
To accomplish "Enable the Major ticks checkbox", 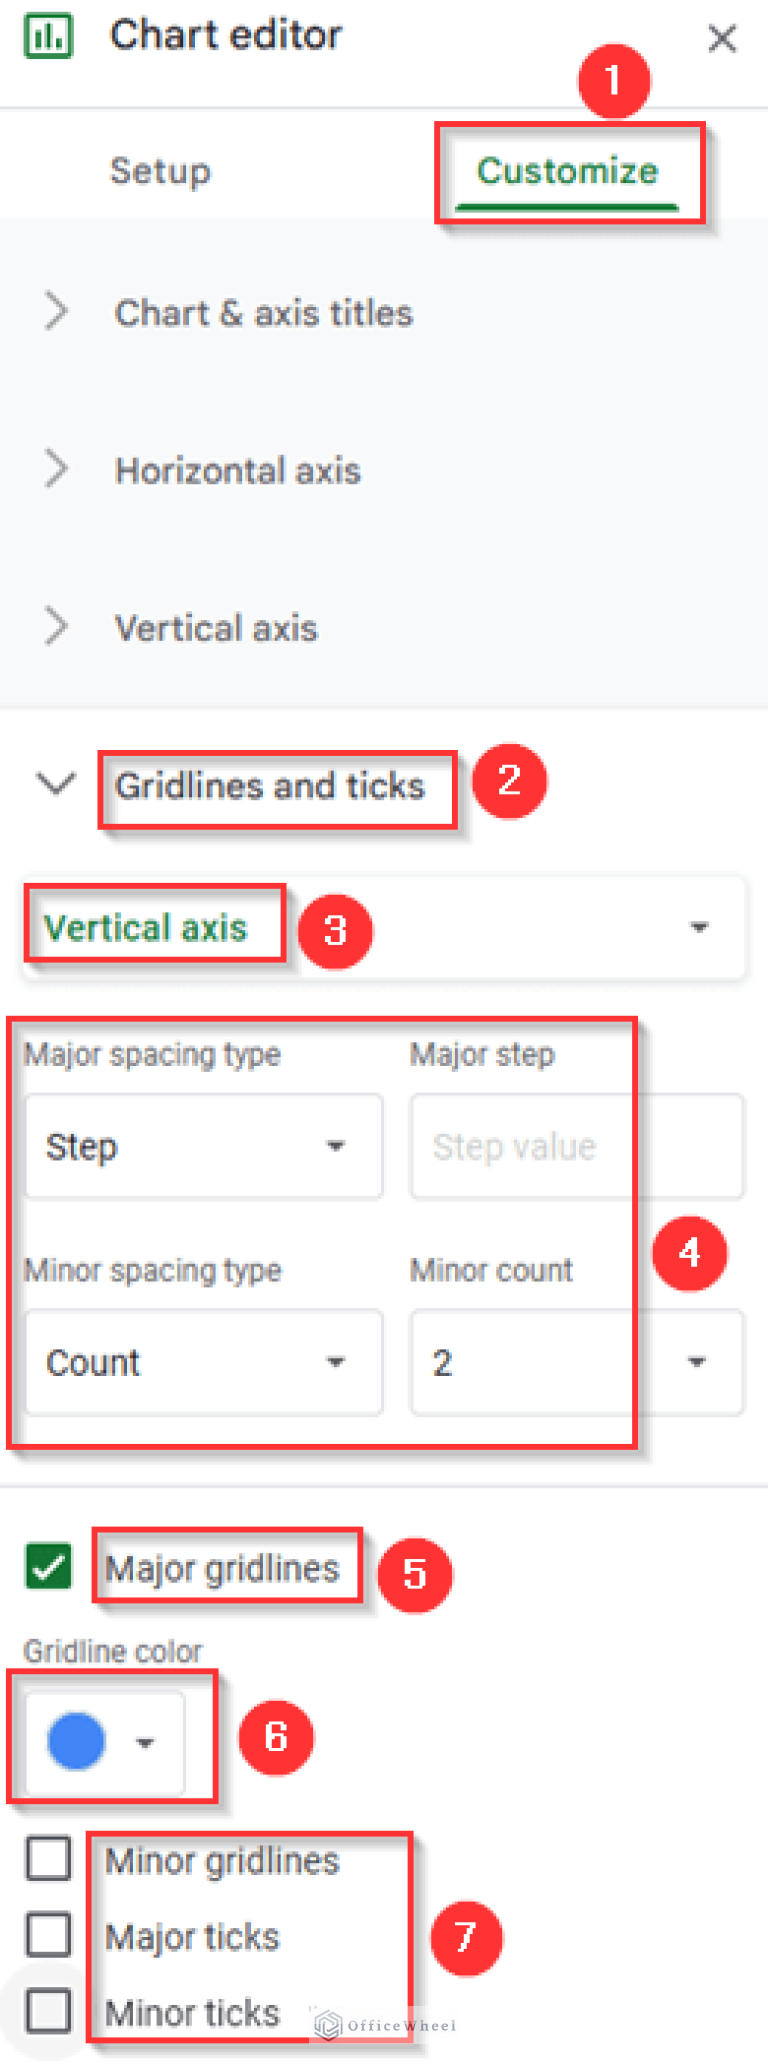I will 47,1935.
